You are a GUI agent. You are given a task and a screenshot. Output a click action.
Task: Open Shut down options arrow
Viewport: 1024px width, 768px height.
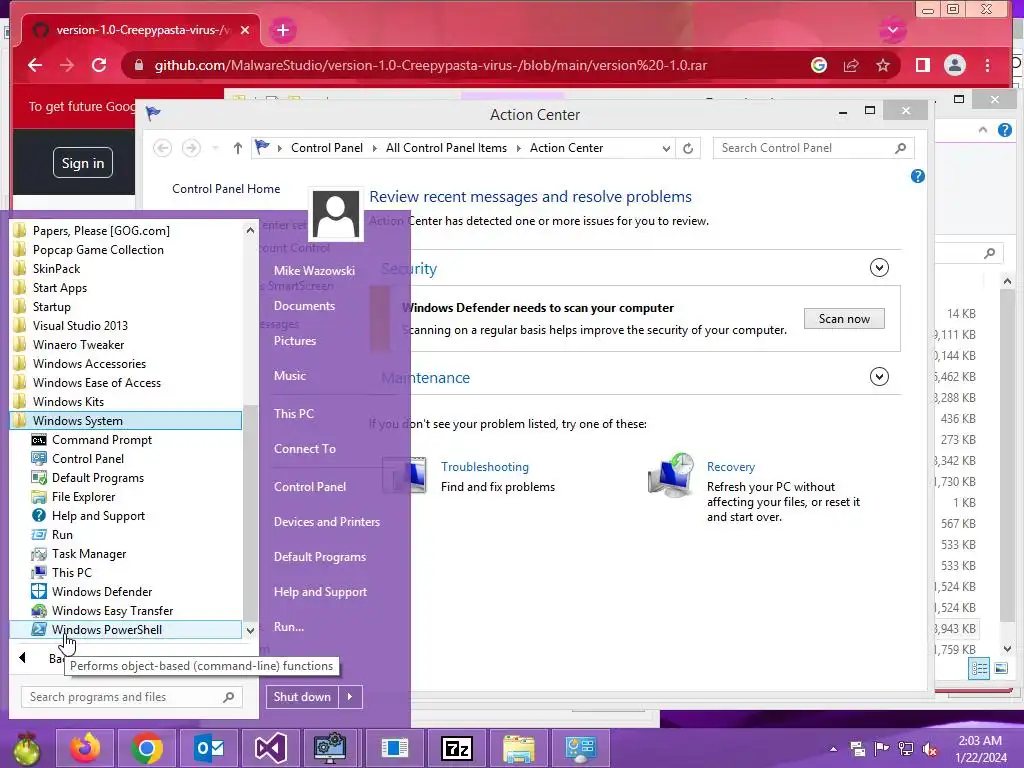(x=350, y=697)
